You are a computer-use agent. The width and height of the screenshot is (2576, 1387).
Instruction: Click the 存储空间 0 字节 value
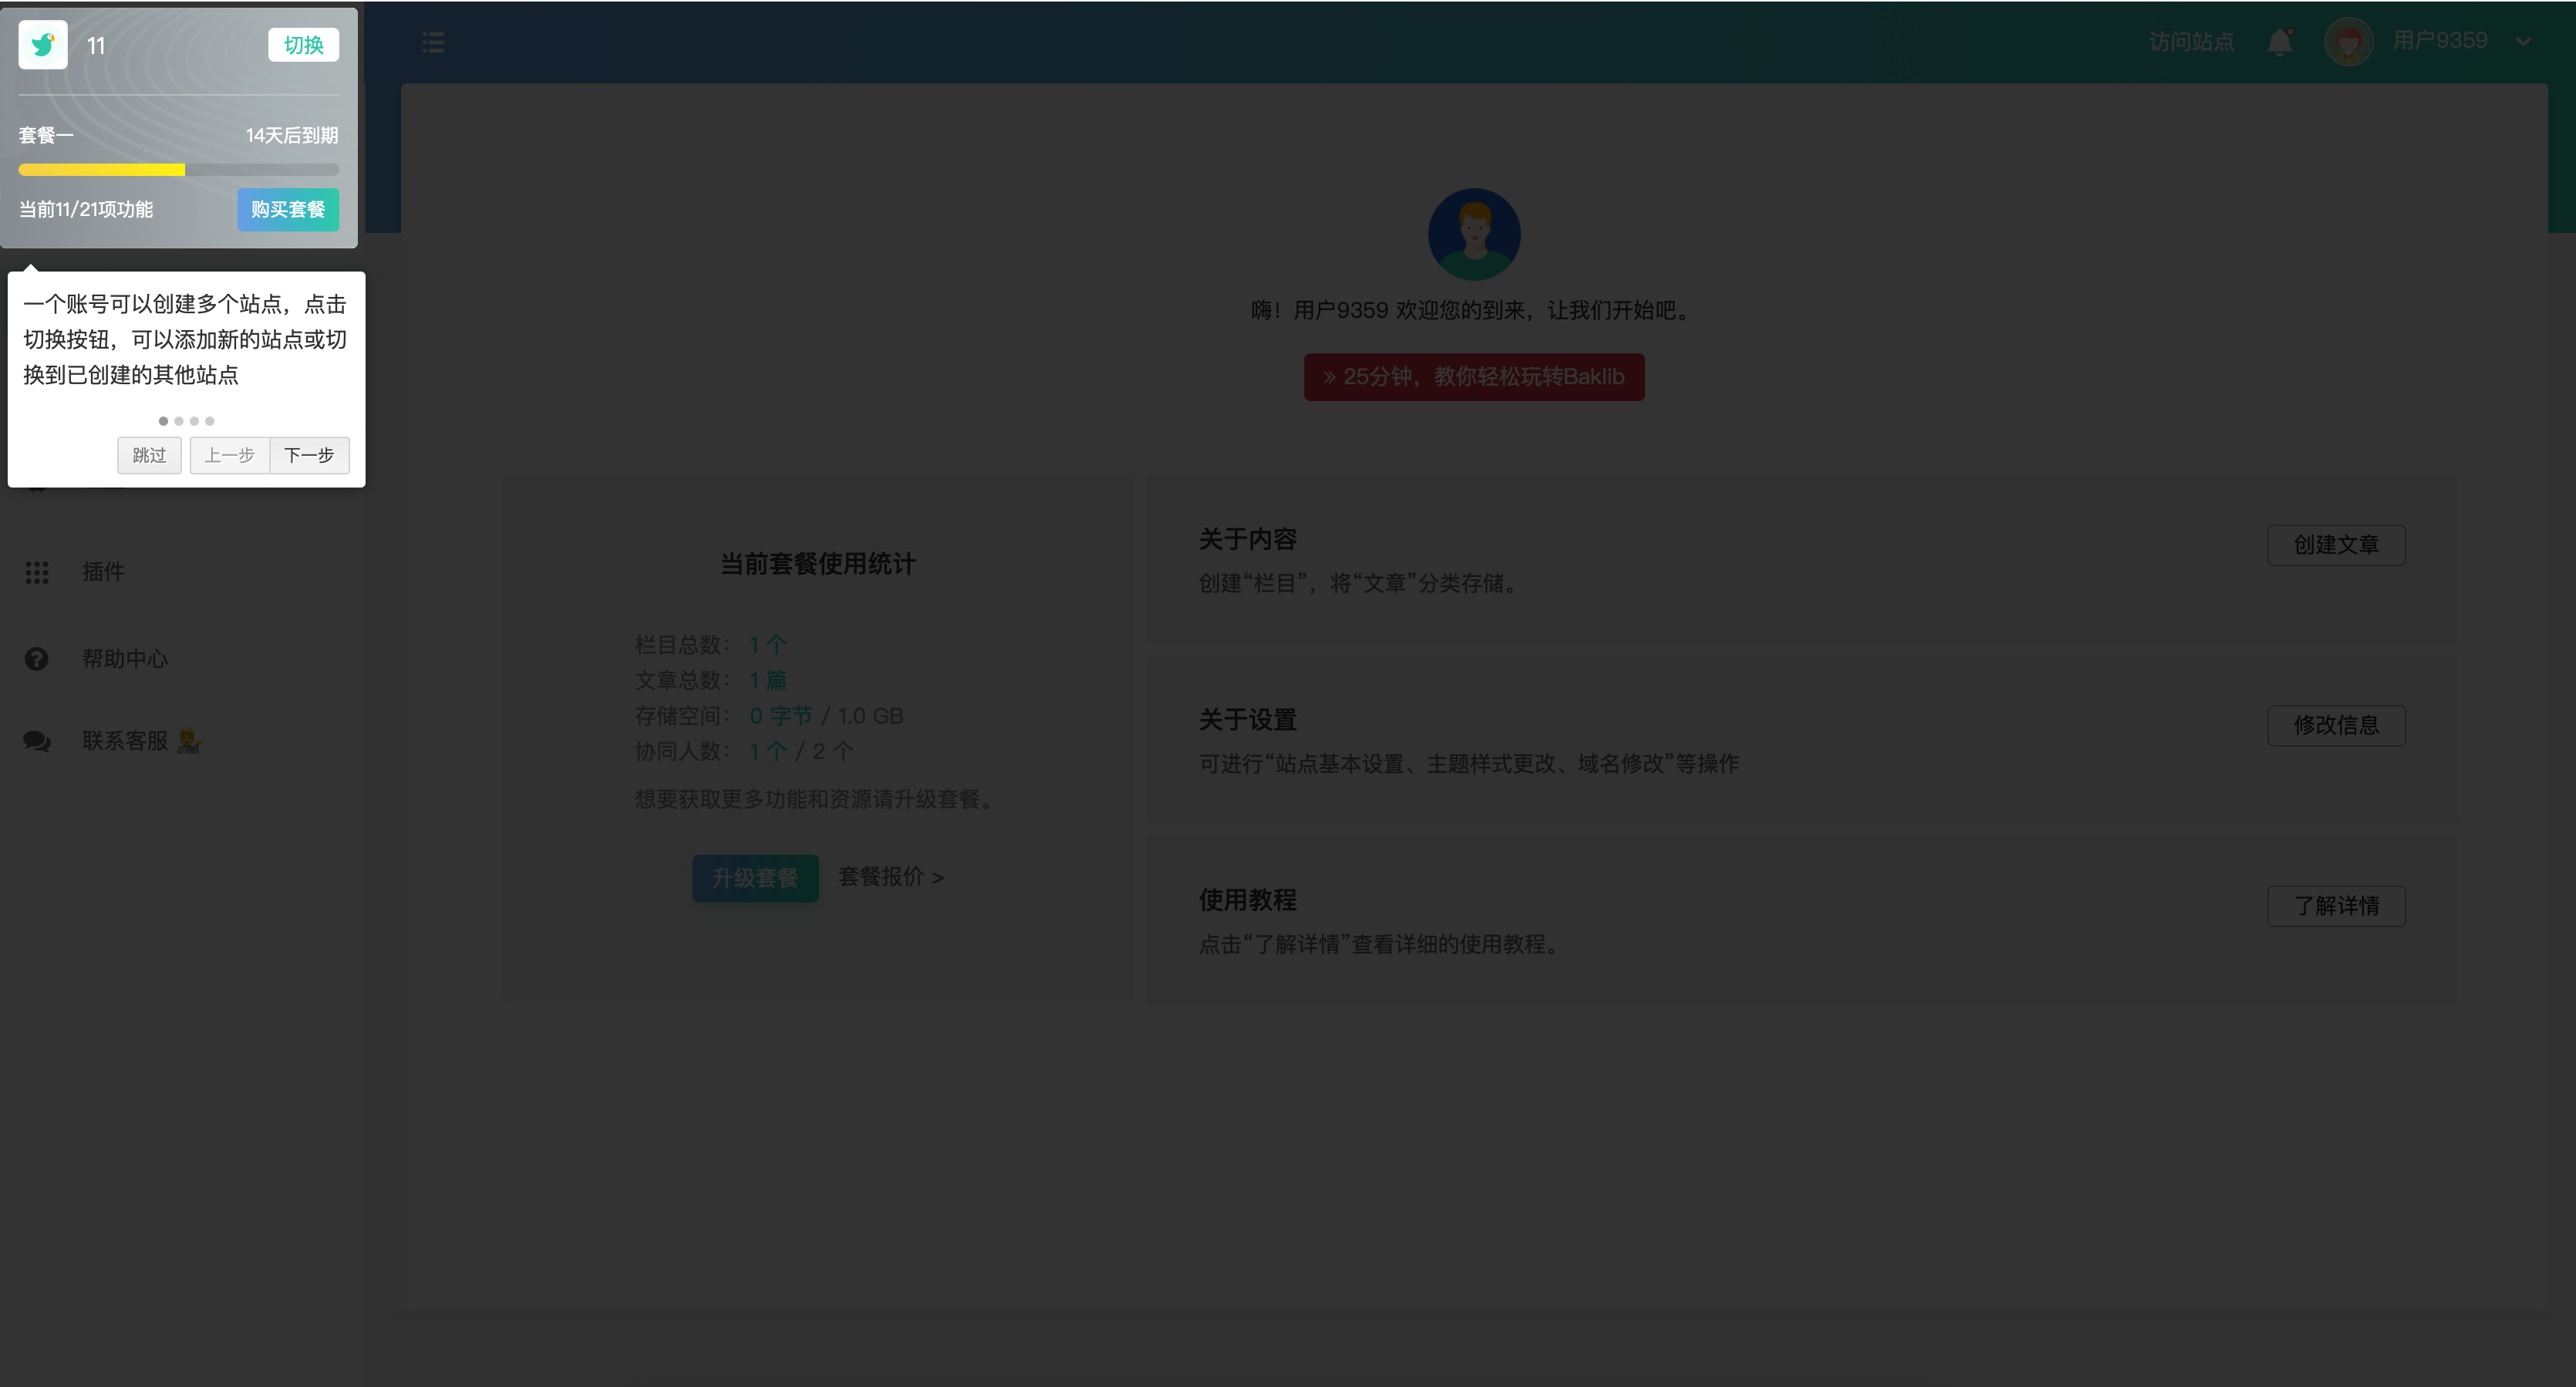(781, 716)
